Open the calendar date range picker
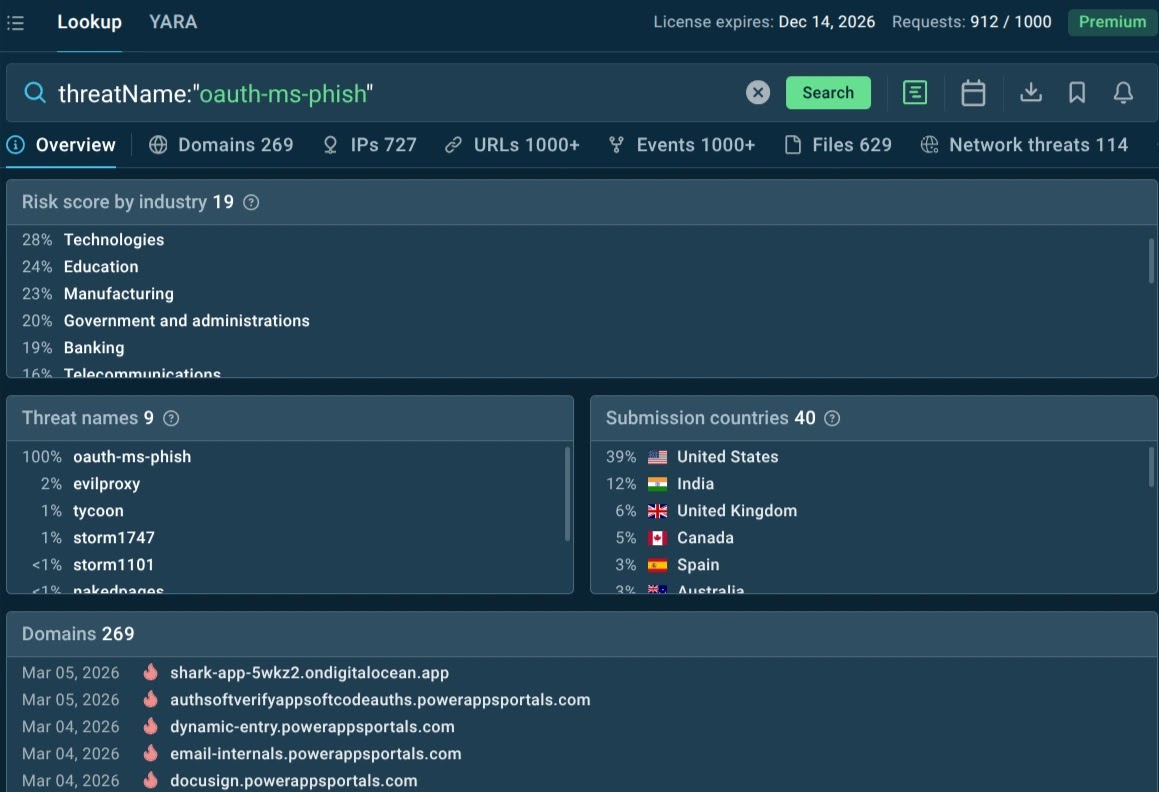The width and height of the screenshot is (1159, 792). pyautogui.click(x=973, y=93)
